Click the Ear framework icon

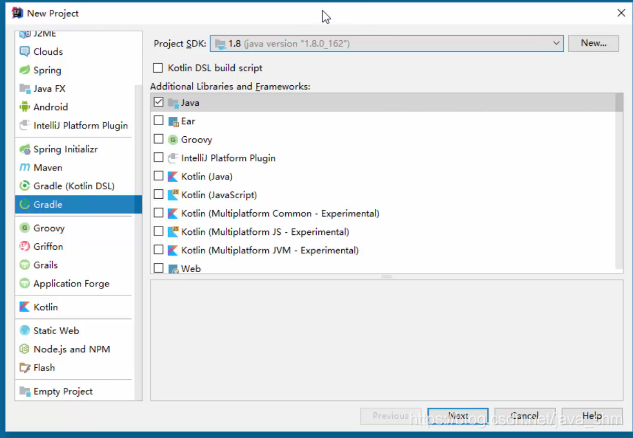173,122
